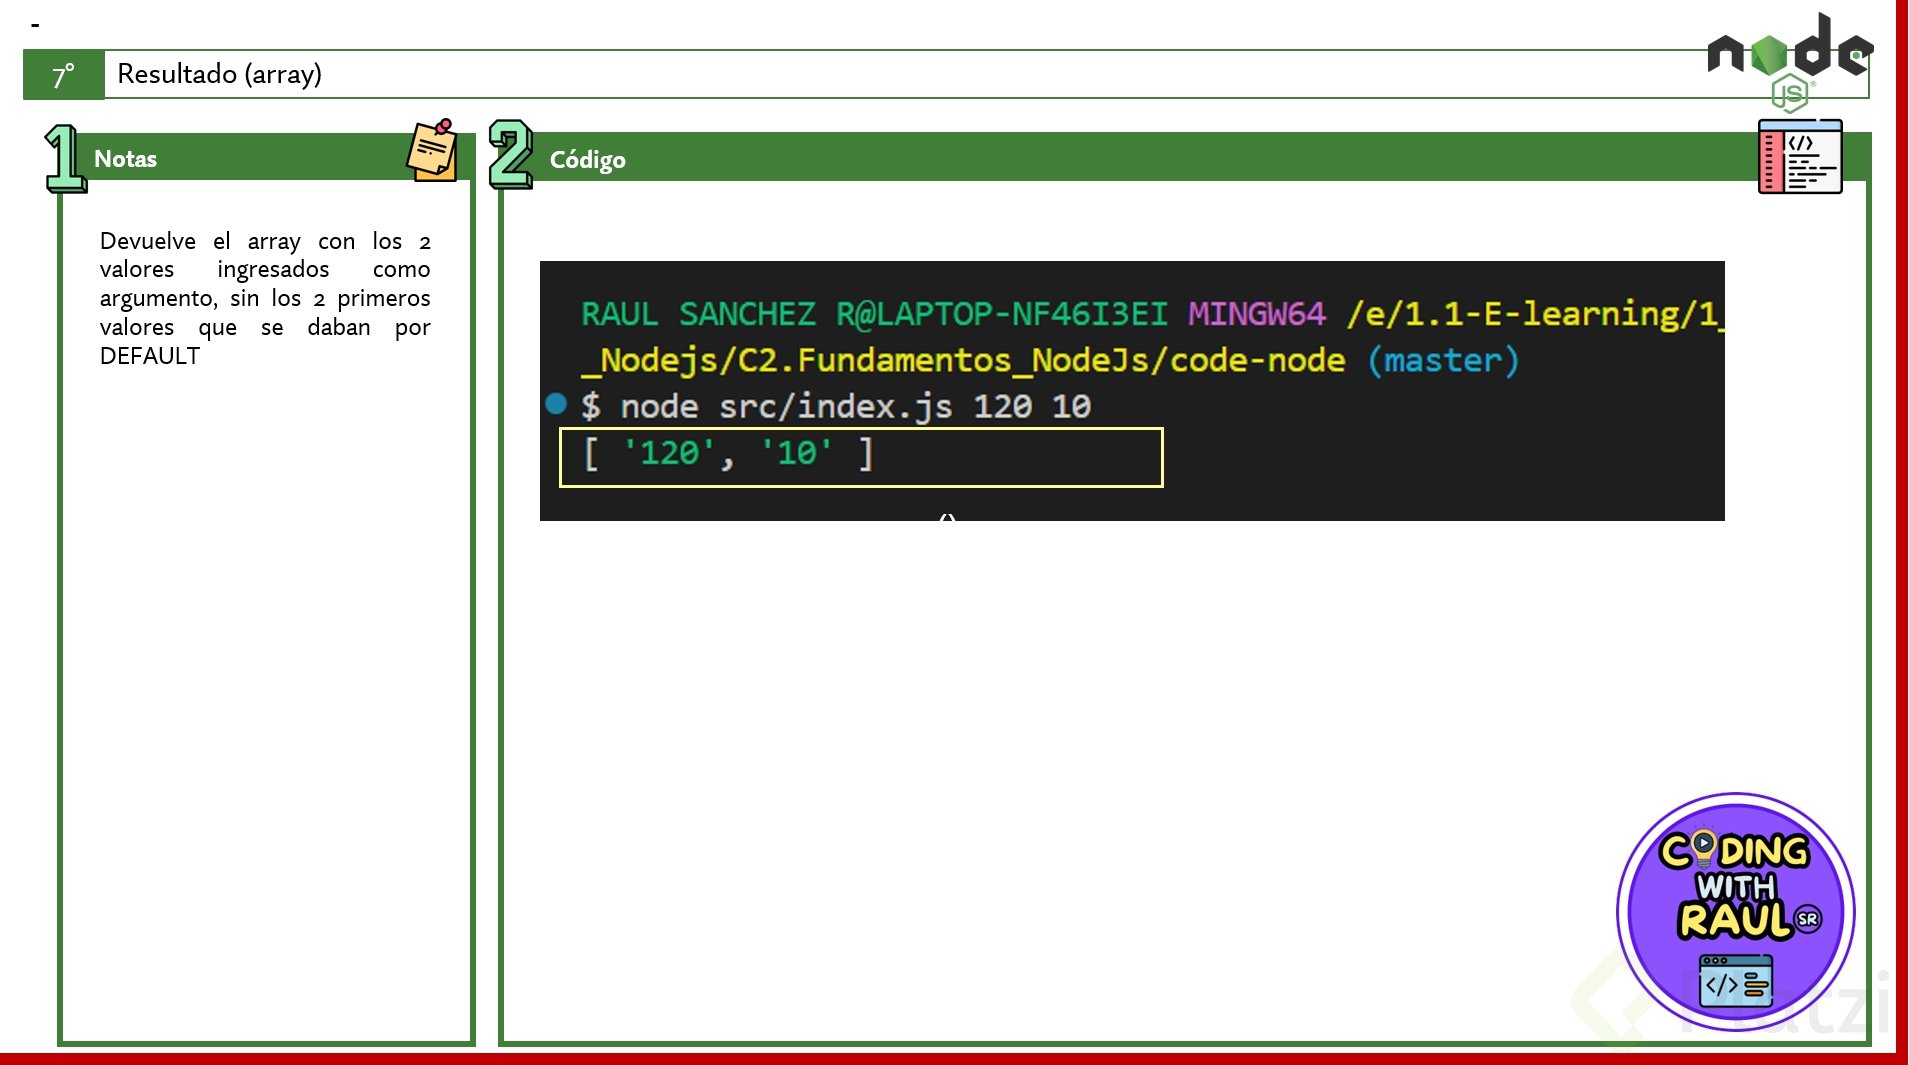Click the blue dot beside the terminal prompt
The height and width of the screenshot is (1065, 1909).
[556, 404]
